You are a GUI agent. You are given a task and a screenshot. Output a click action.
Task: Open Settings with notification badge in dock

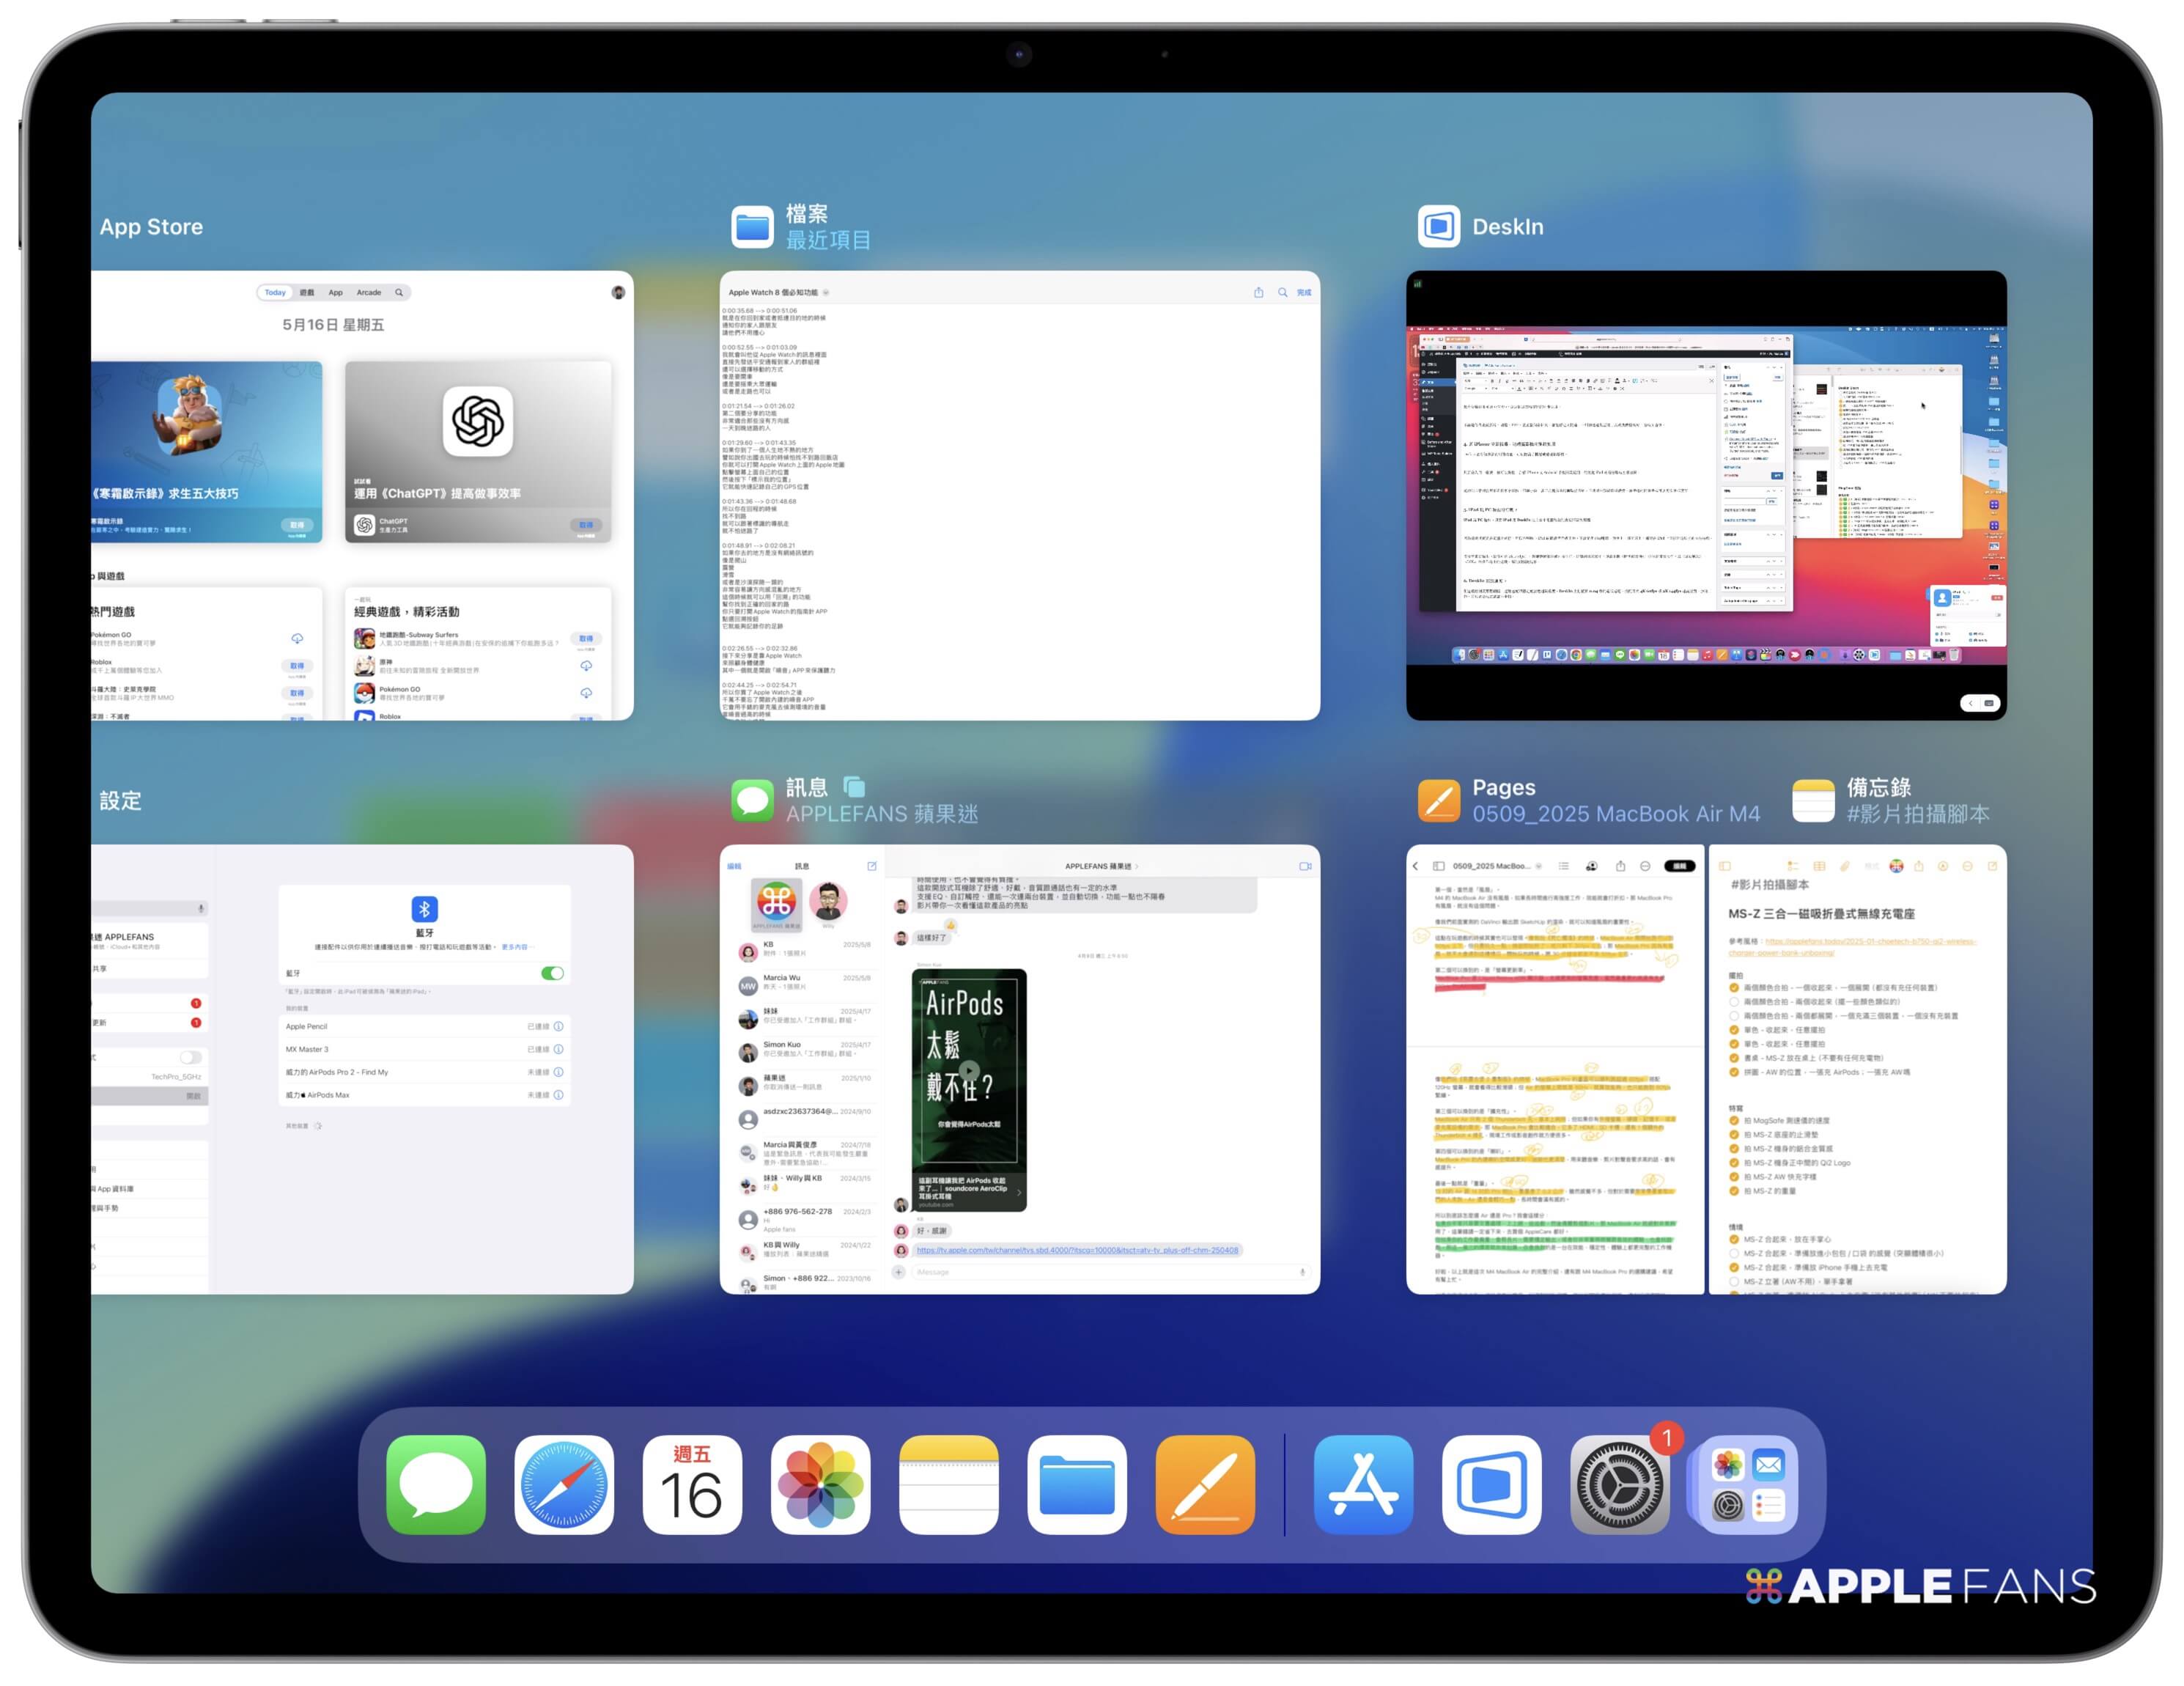click(x=1619, y=1484)
